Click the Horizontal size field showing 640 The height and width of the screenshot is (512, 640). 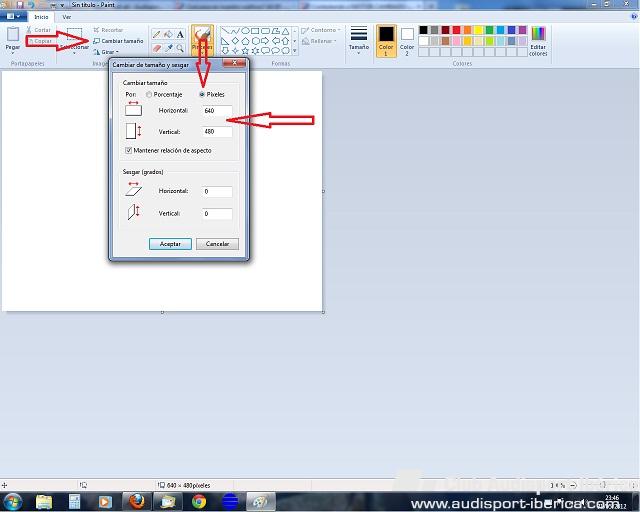216,111
